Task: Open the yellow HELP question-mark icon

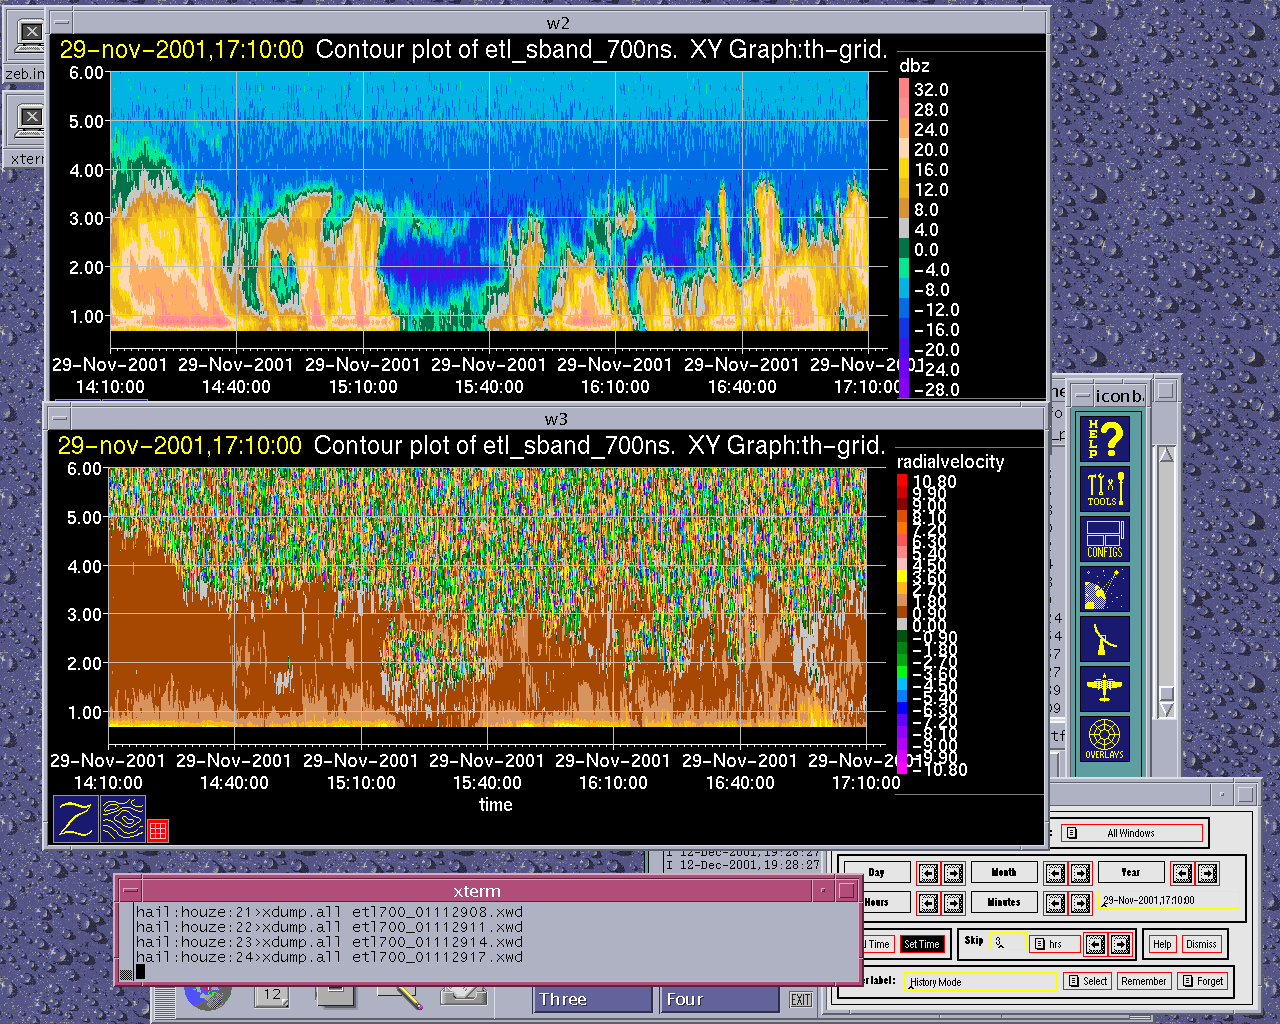Action: 1105,439
